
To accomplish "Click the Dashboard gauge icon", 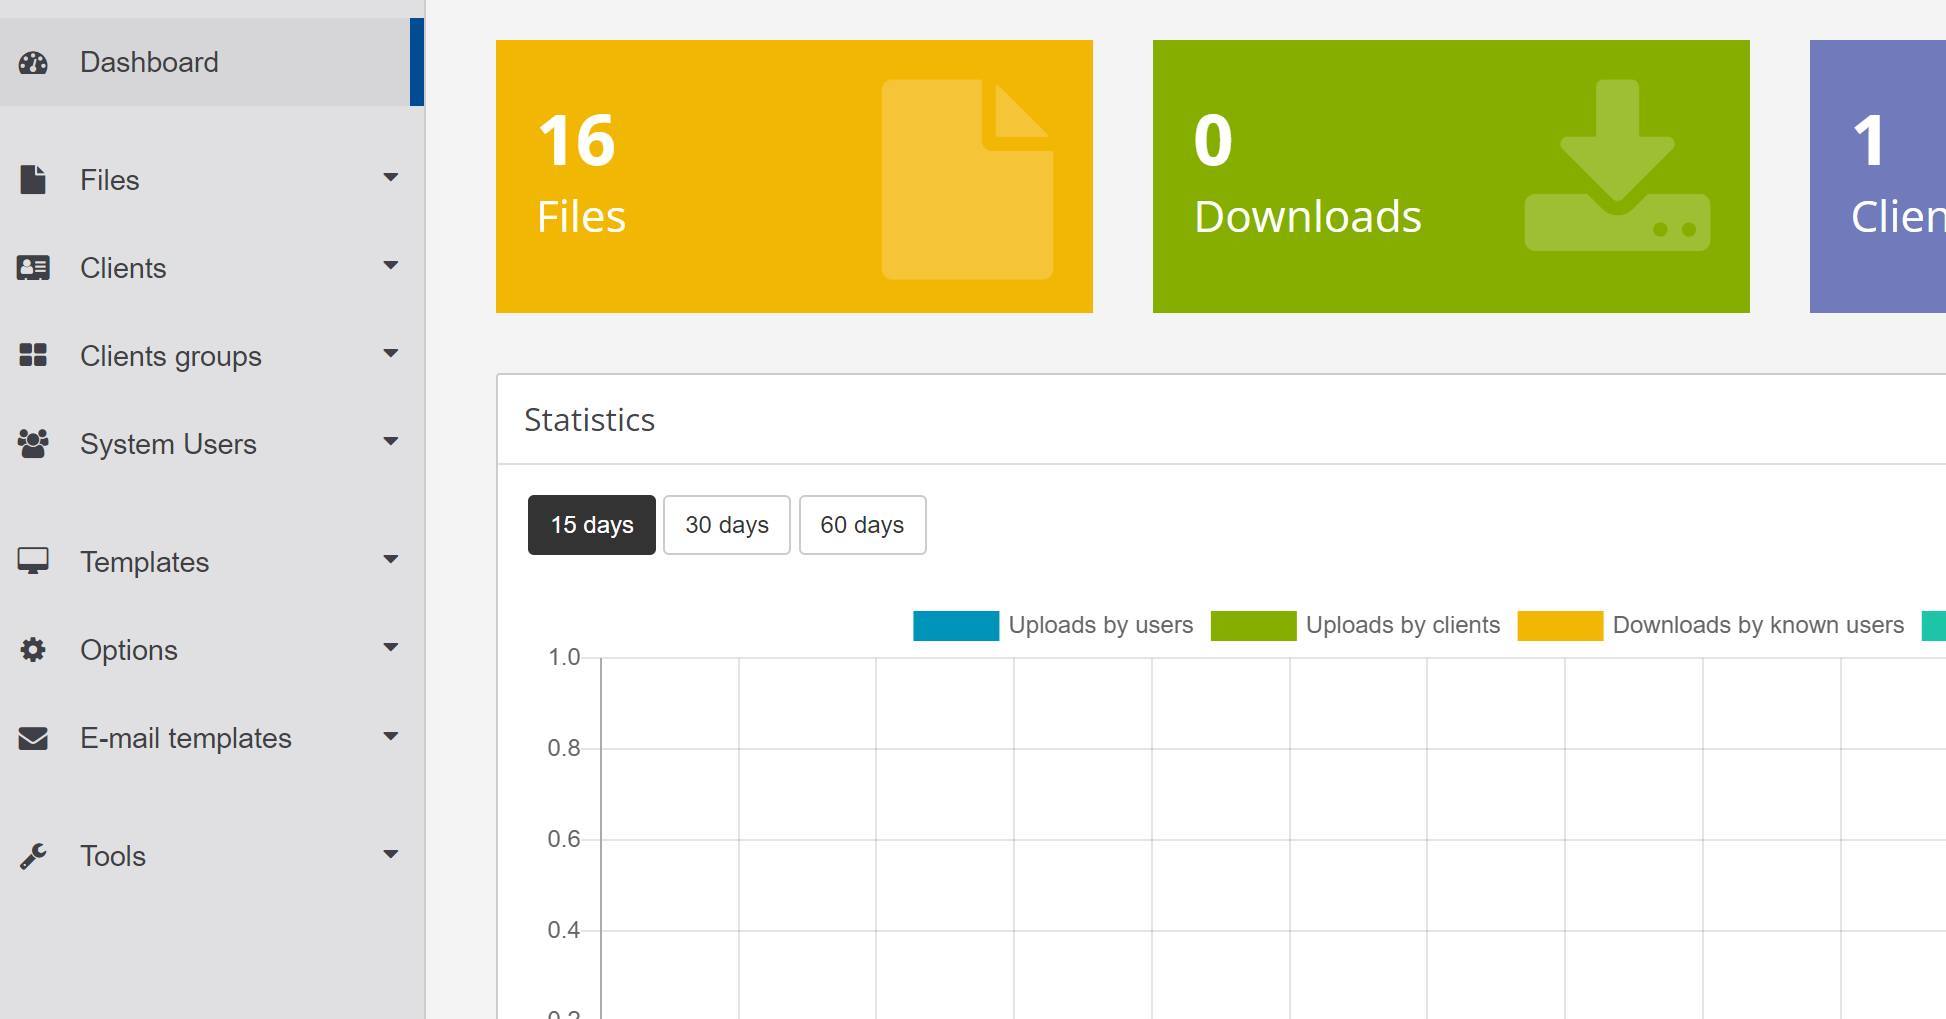I will [x=33, y=63].
